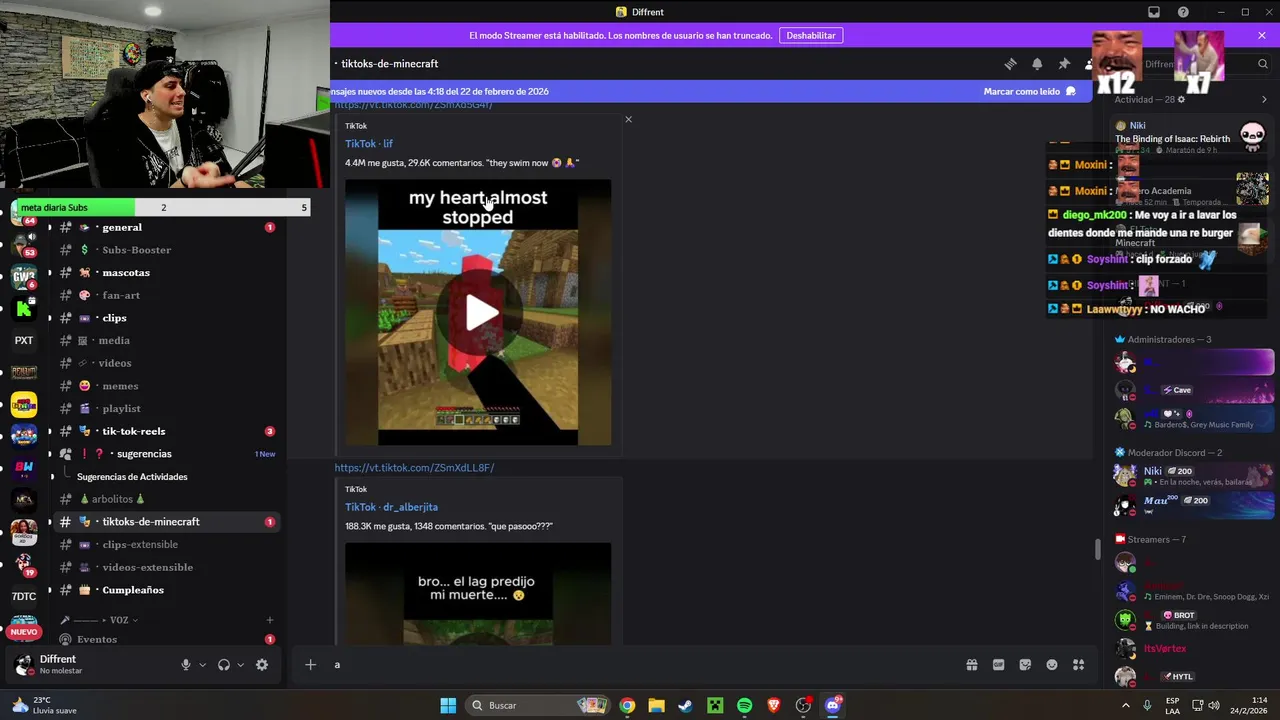Open Minecraft creeper taskbar icon

click(x=715, y=706)
